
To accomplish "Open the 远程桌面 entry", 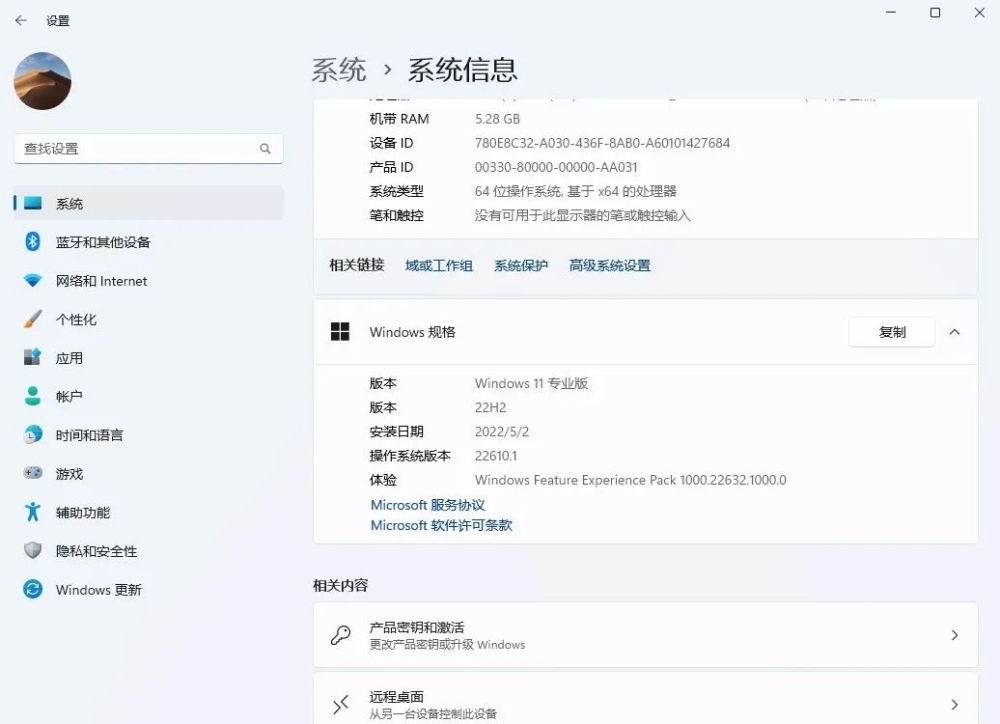I will (645, 704).
